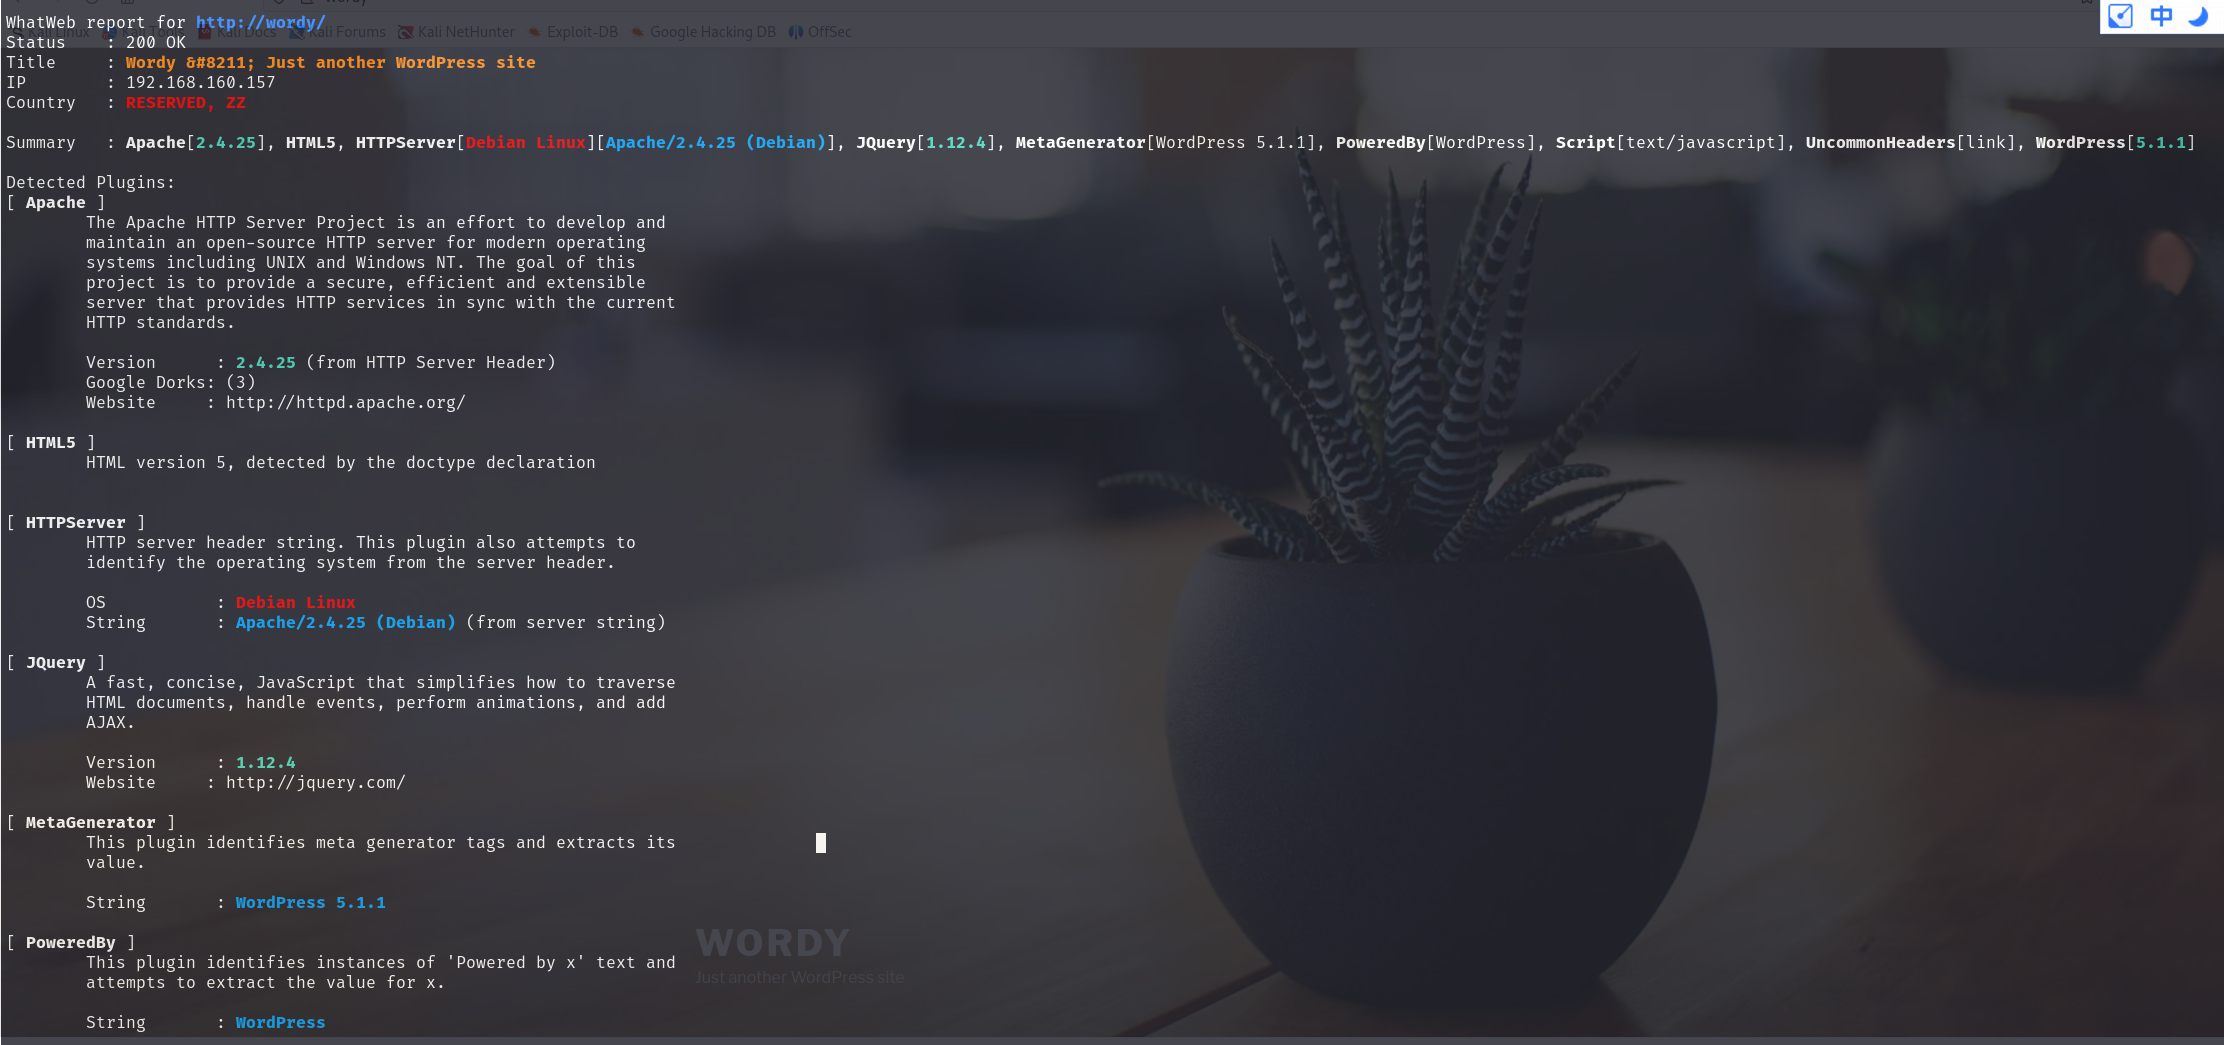This screenshot has height=1045, width=2224.
Task: Click the '[ JQuery ]' plugin heading
Action: [56, 662]
